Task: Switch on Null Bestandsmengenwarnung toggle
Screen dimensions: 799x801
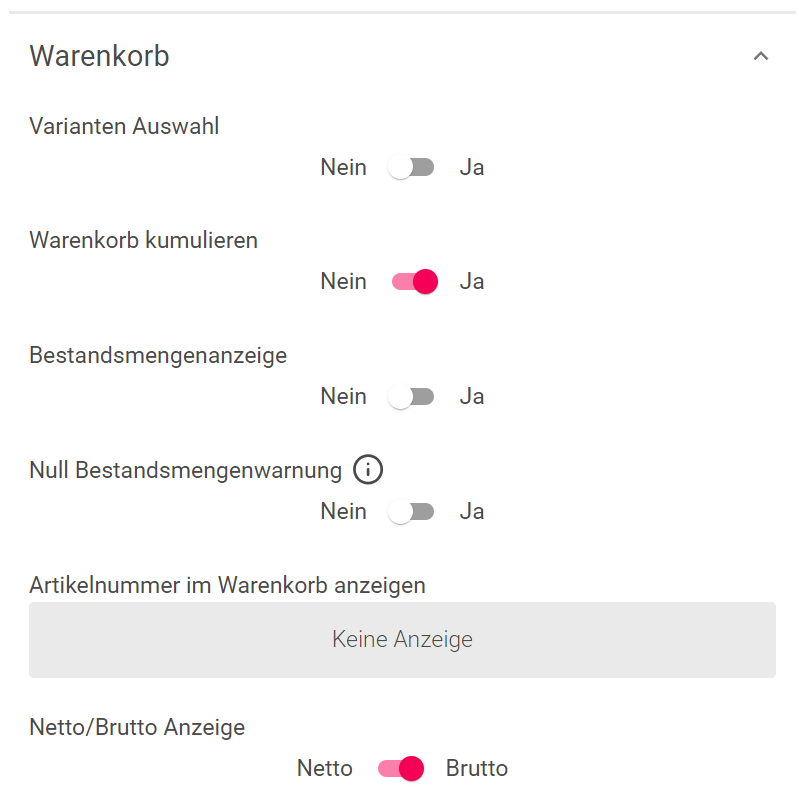Action: [413, 512]
